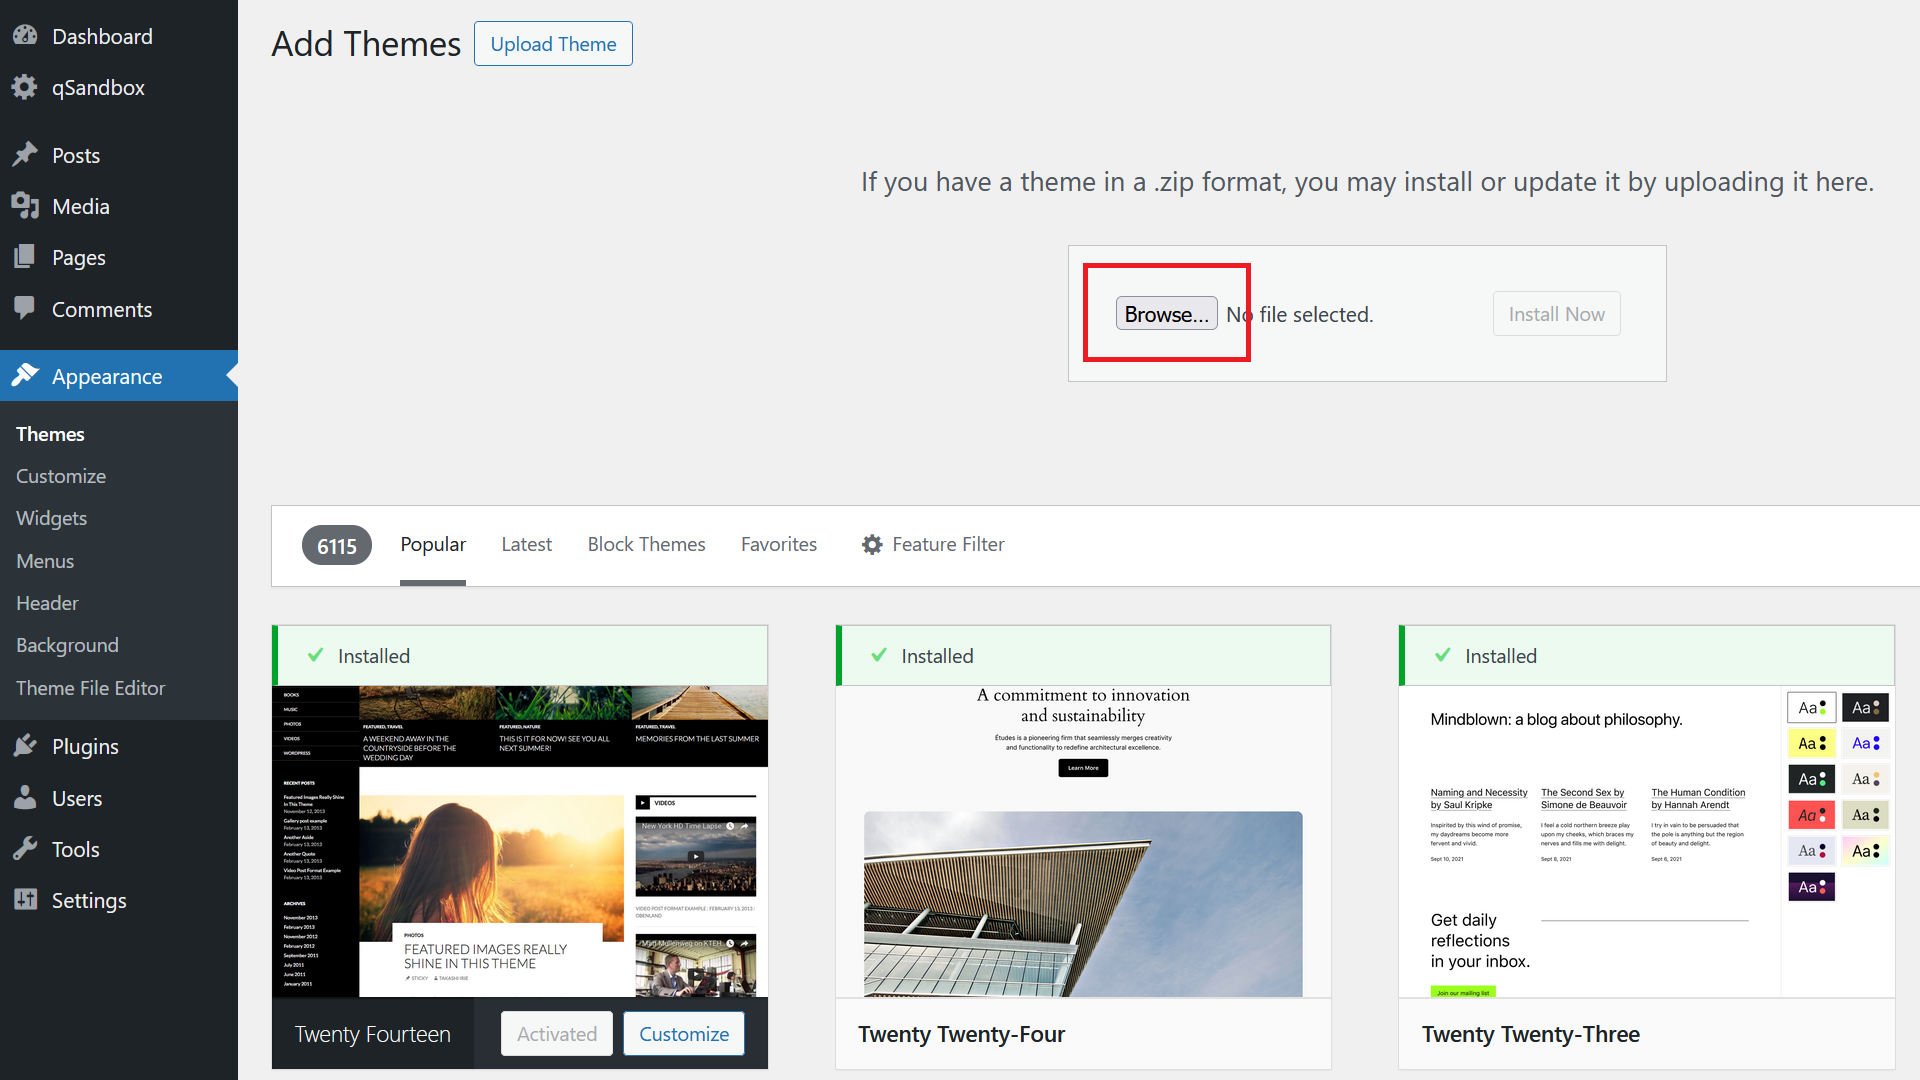
Task: Click the Users person icon
Action: click(x=25, y=798)
